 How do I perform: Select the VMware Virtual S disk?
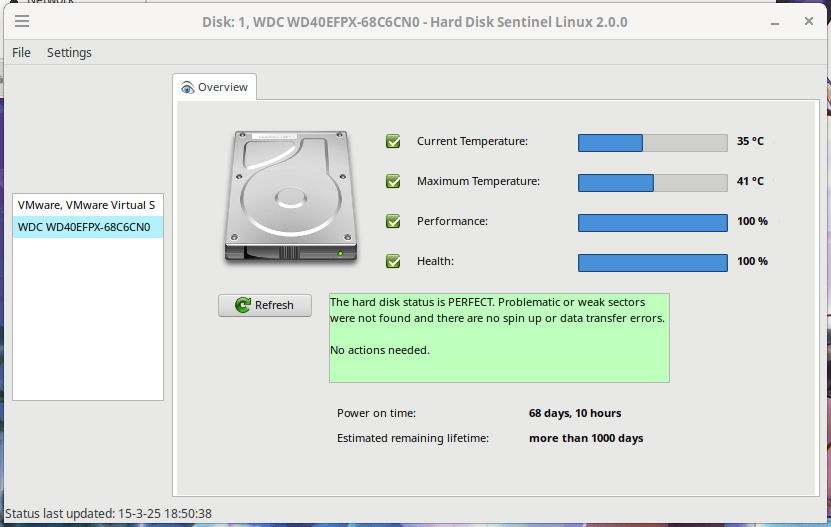coord(88,205)
